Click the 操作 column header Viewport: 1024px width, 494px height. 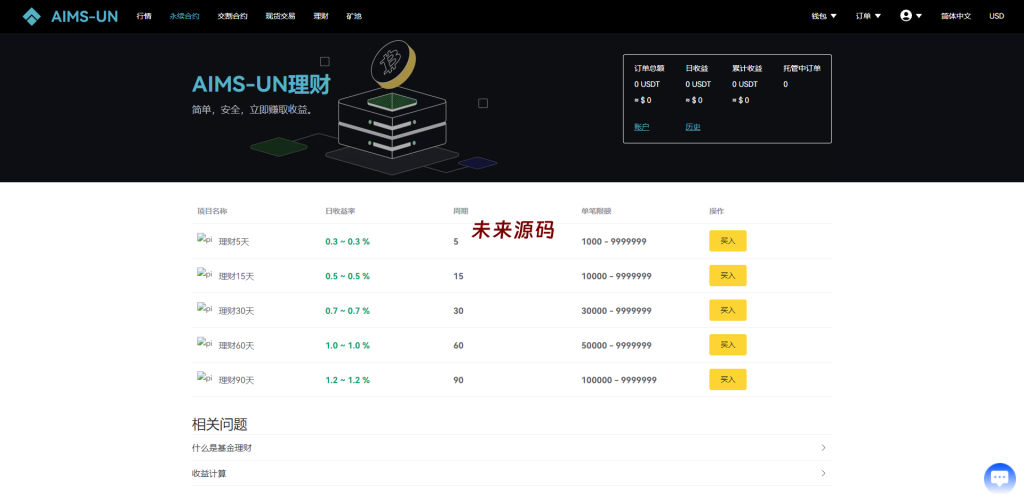click(717, 211)
